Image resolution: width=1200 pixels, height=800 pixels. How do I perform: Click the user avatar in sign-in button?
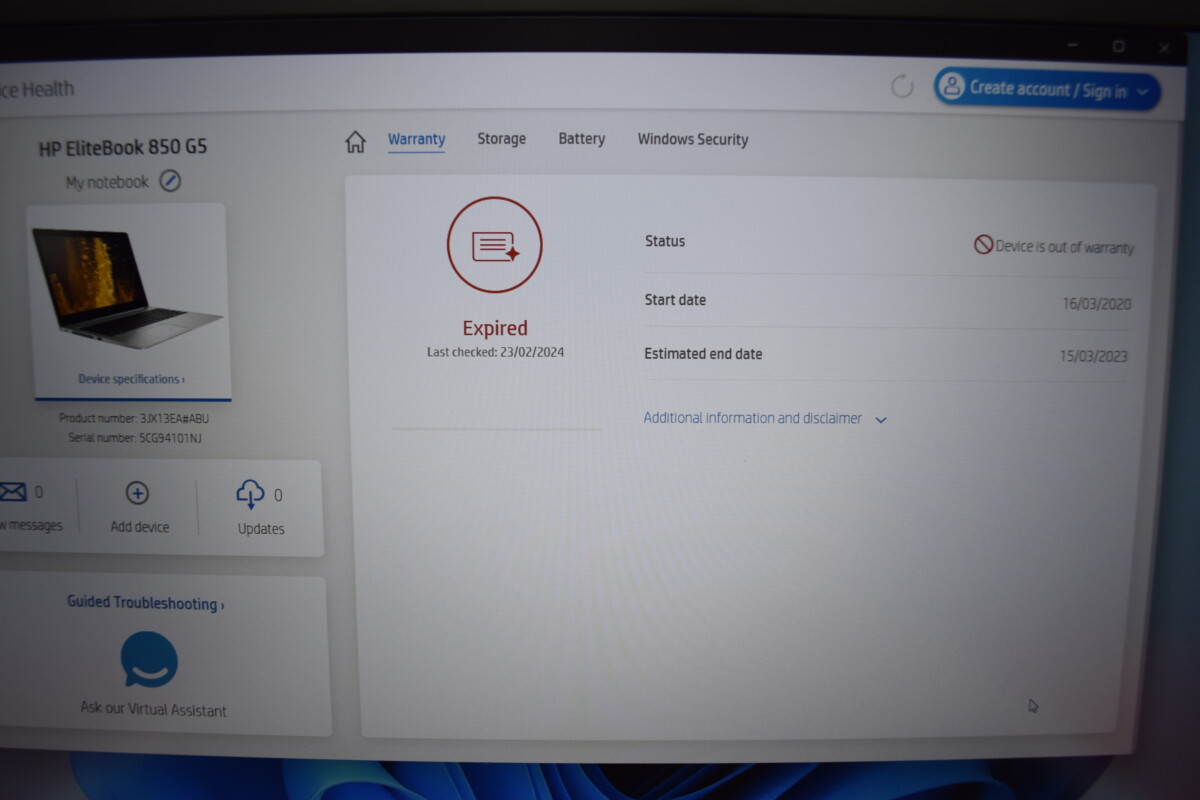click(x=952, y=86)
